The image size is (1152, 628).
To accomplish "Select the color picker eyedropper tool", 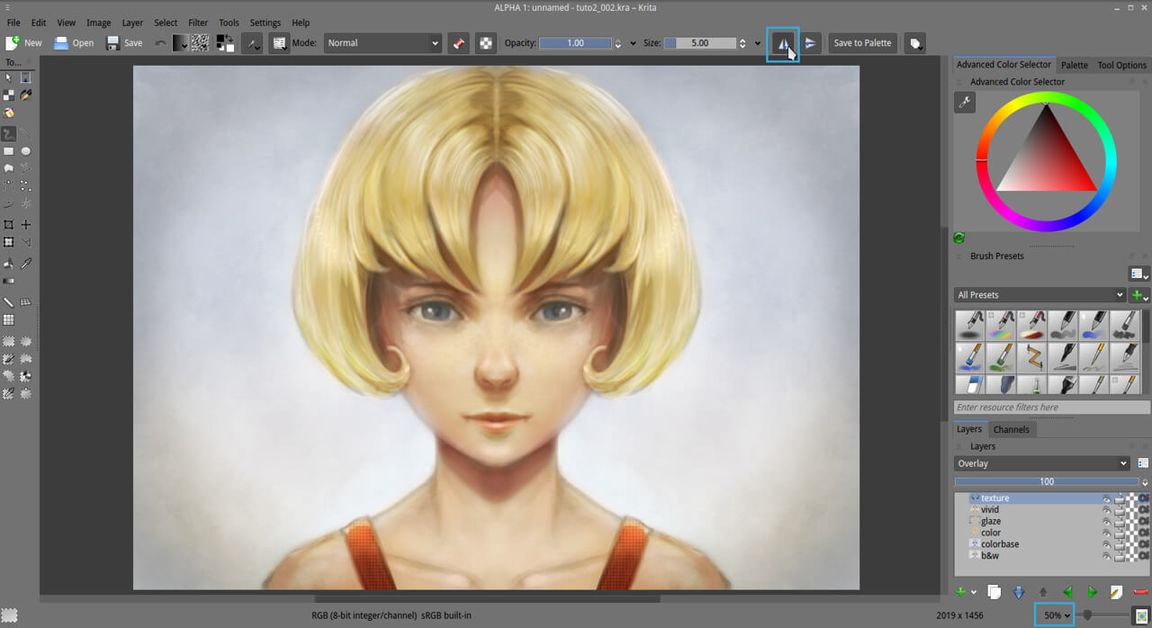I will pyautogui.click(x=26, y=263).
